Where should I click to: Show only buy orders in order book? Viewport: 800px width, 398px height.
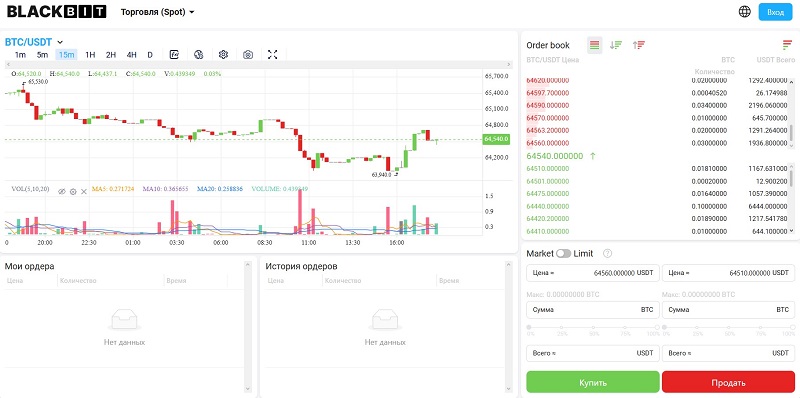(x=616, y=45)
